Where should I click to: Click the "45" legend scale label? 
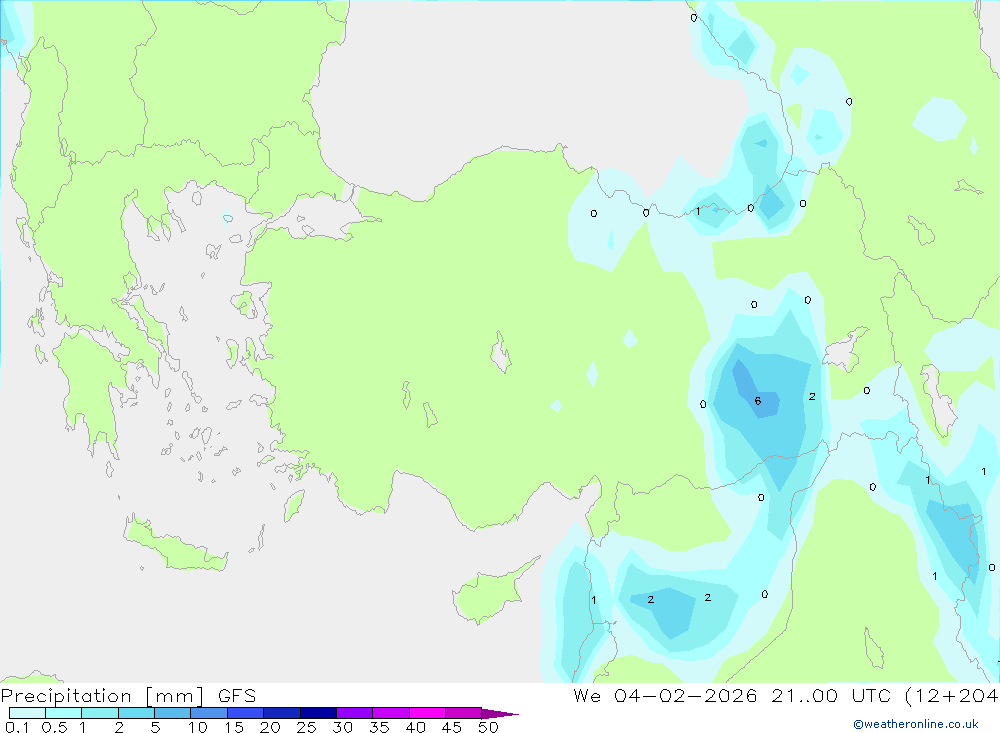coord(452,727)
